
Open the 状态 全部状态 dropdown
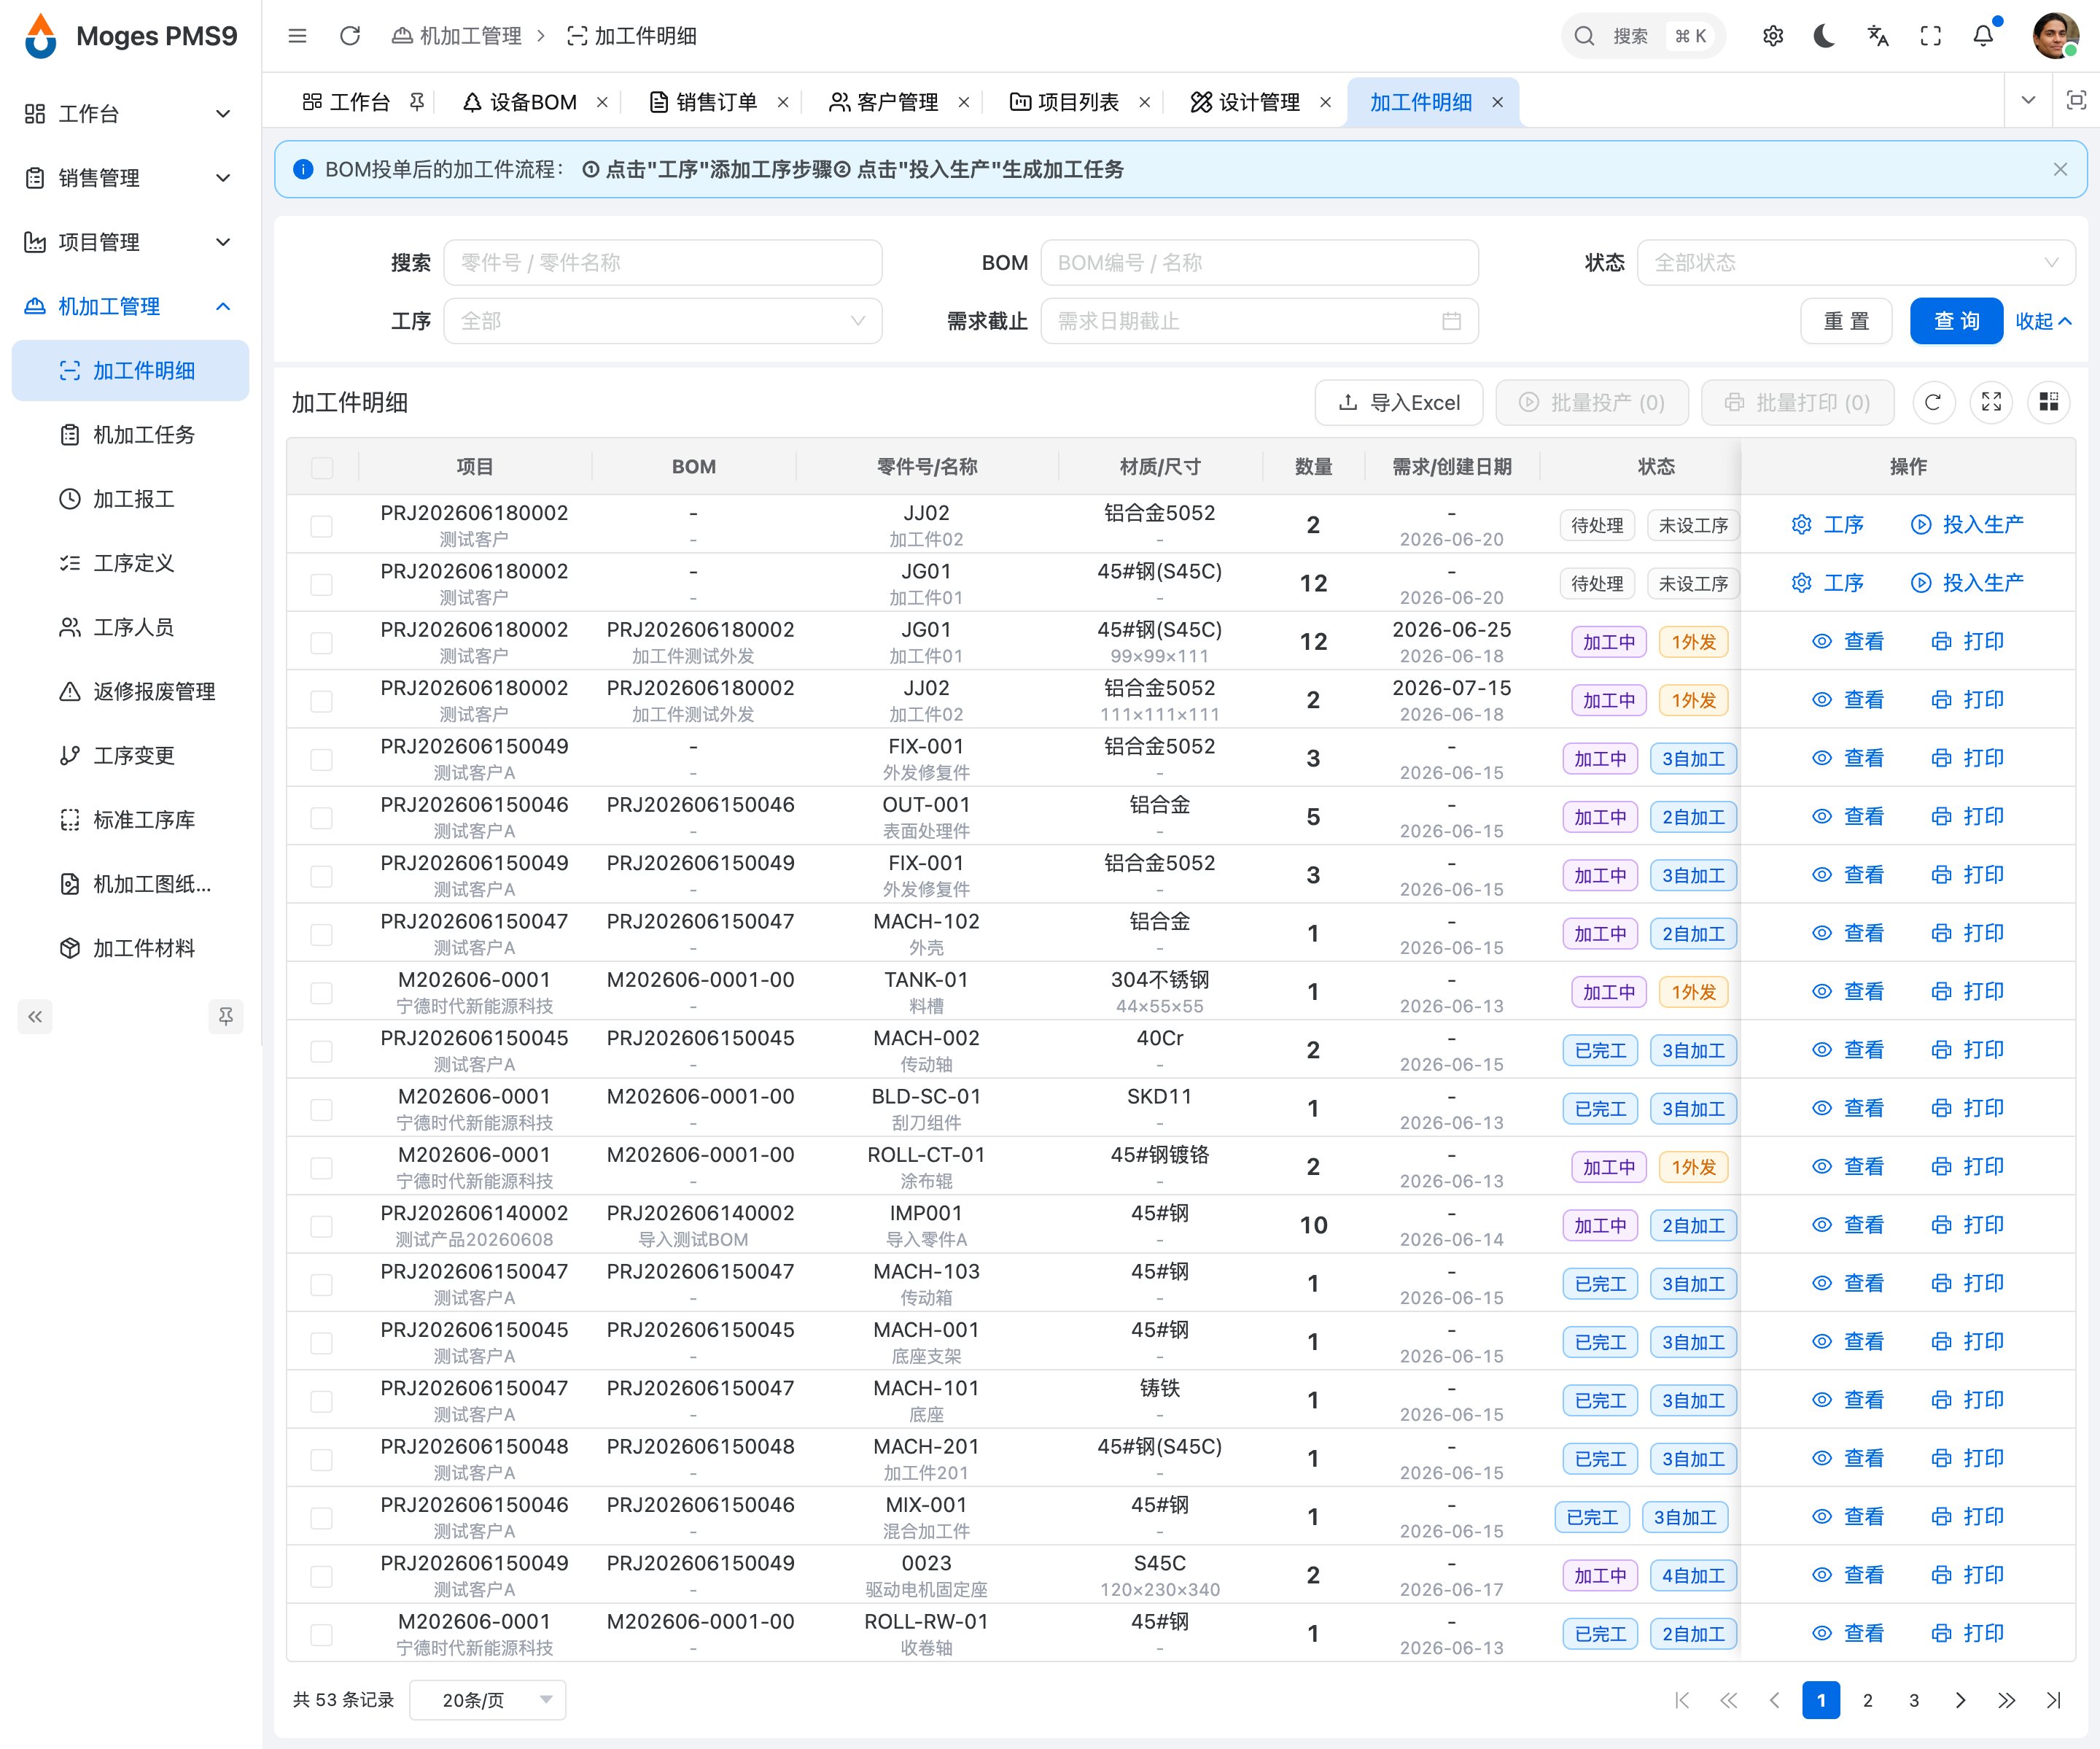coord(1856,263)
